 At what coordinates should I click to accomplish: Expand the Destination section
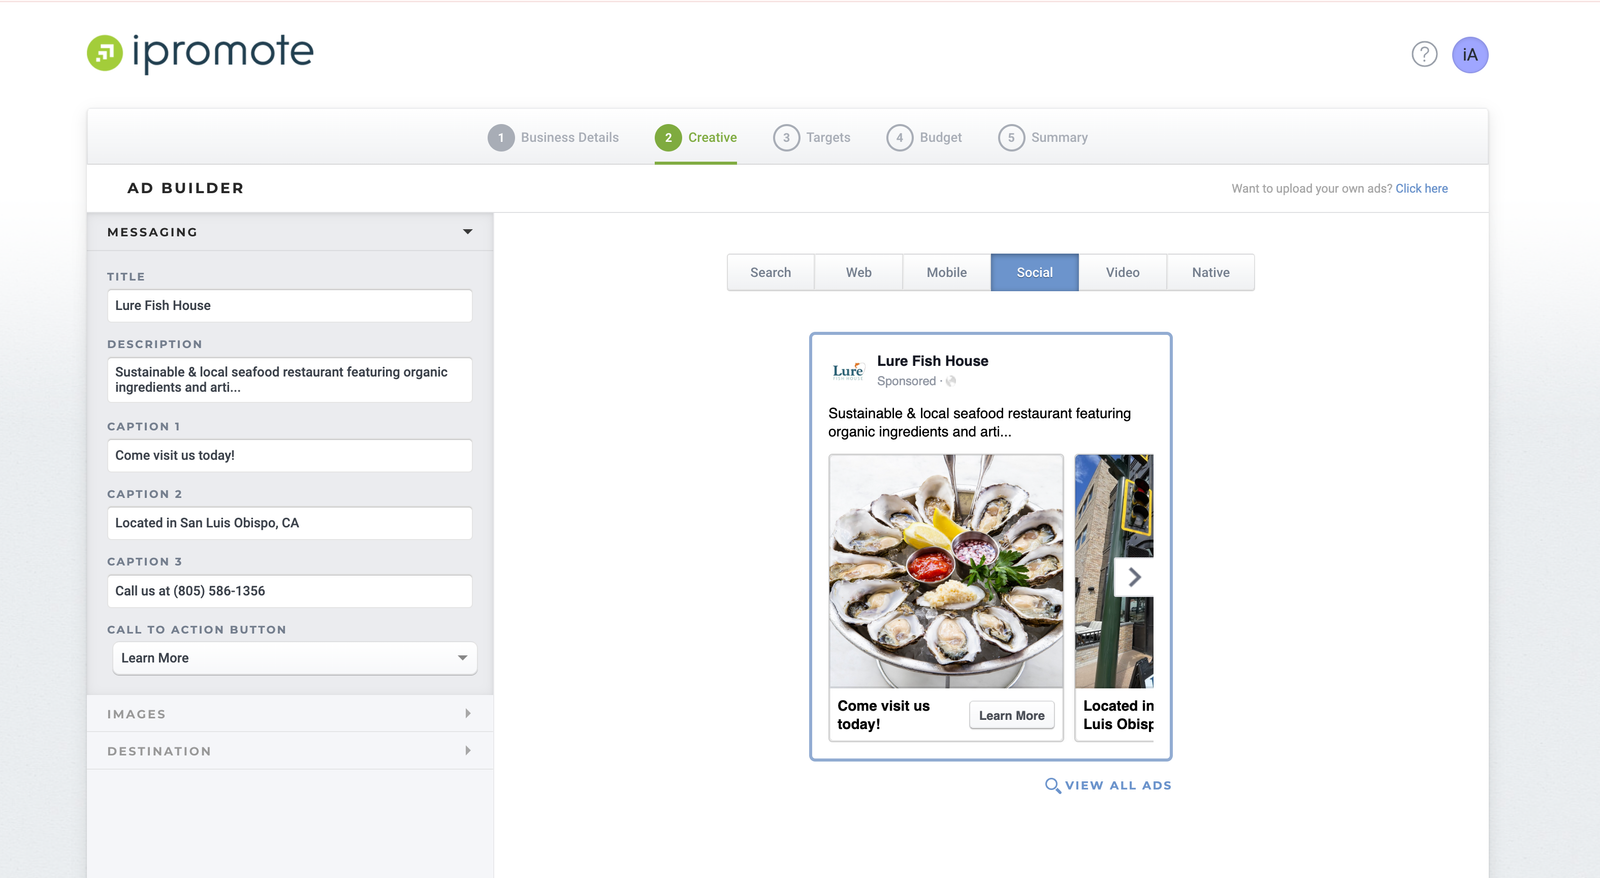(290, 751)
